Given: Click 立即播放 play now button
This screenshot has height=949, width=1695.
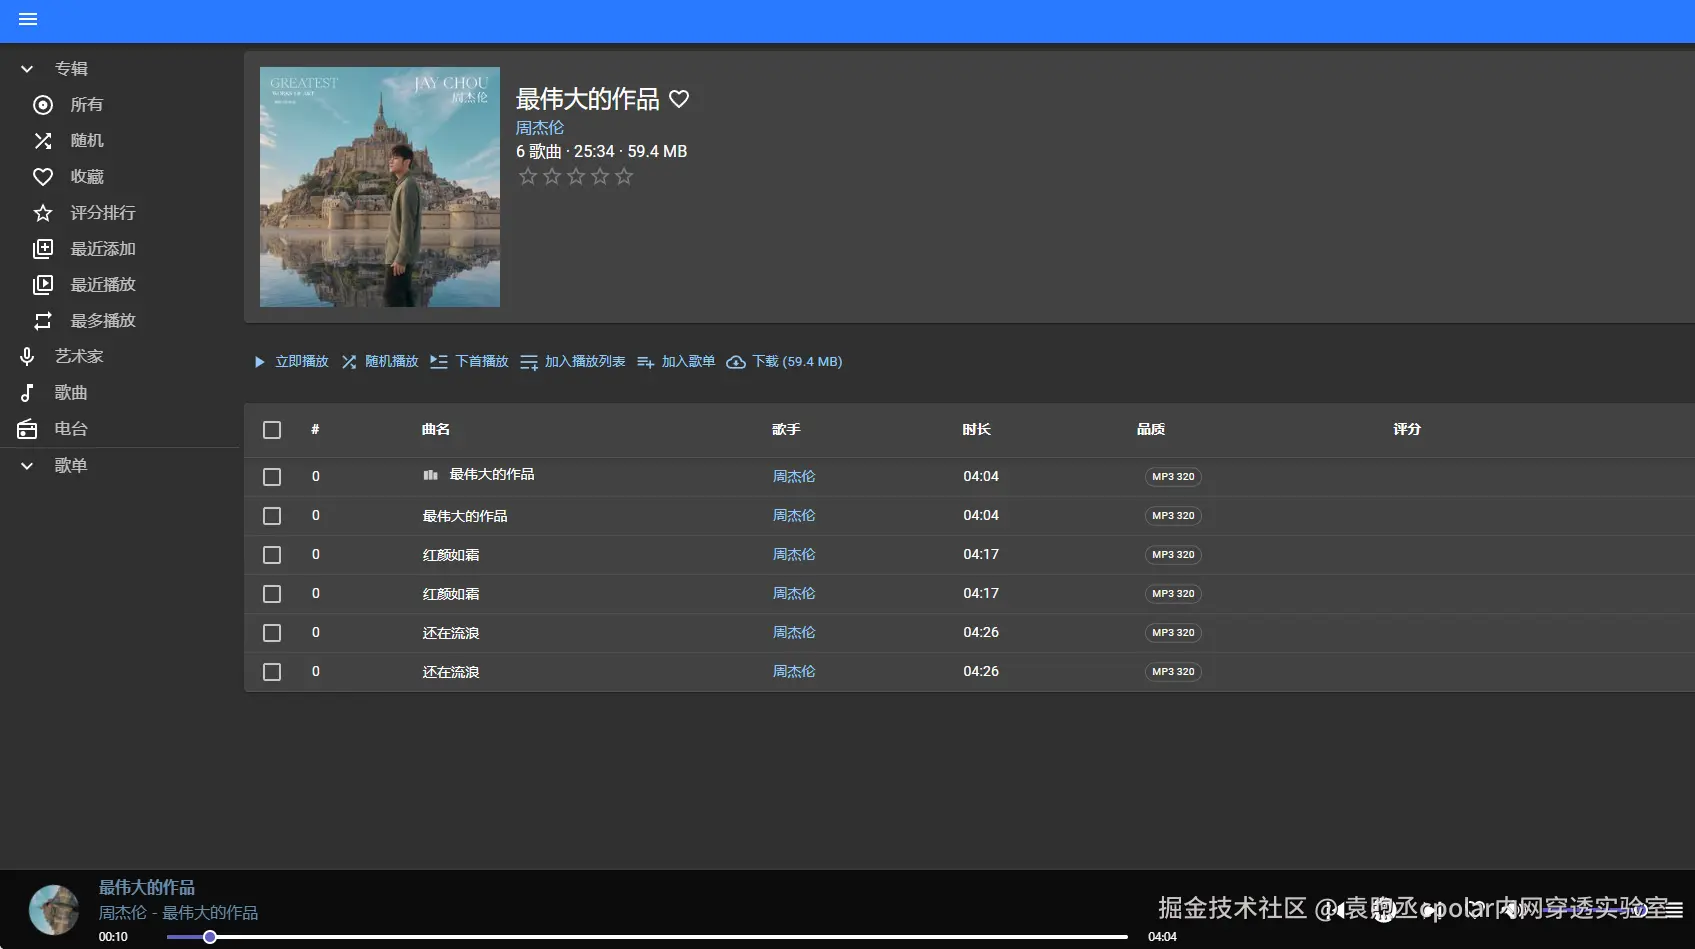Looking at the screenshot, I should pos(291,362).
